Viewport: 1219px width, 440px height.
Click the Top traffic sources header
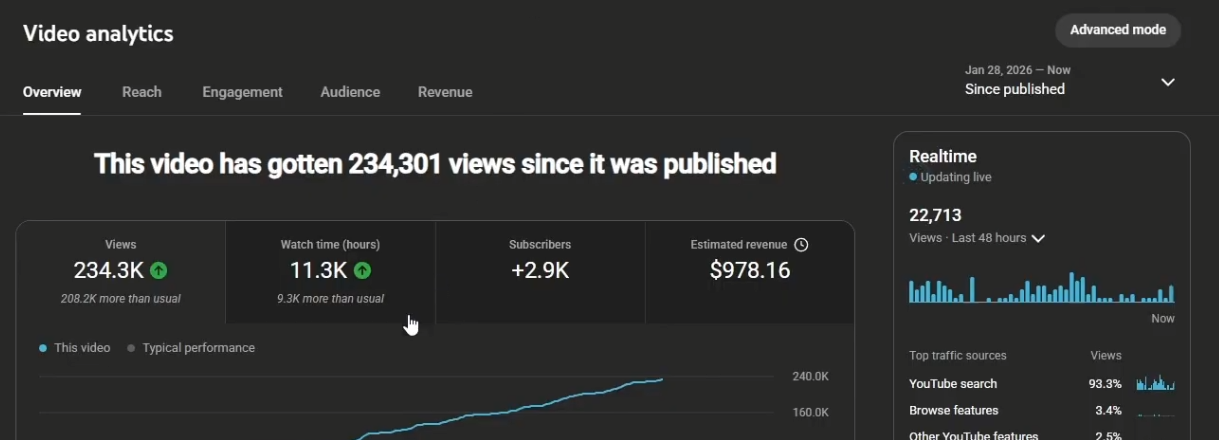coord(958,356)
